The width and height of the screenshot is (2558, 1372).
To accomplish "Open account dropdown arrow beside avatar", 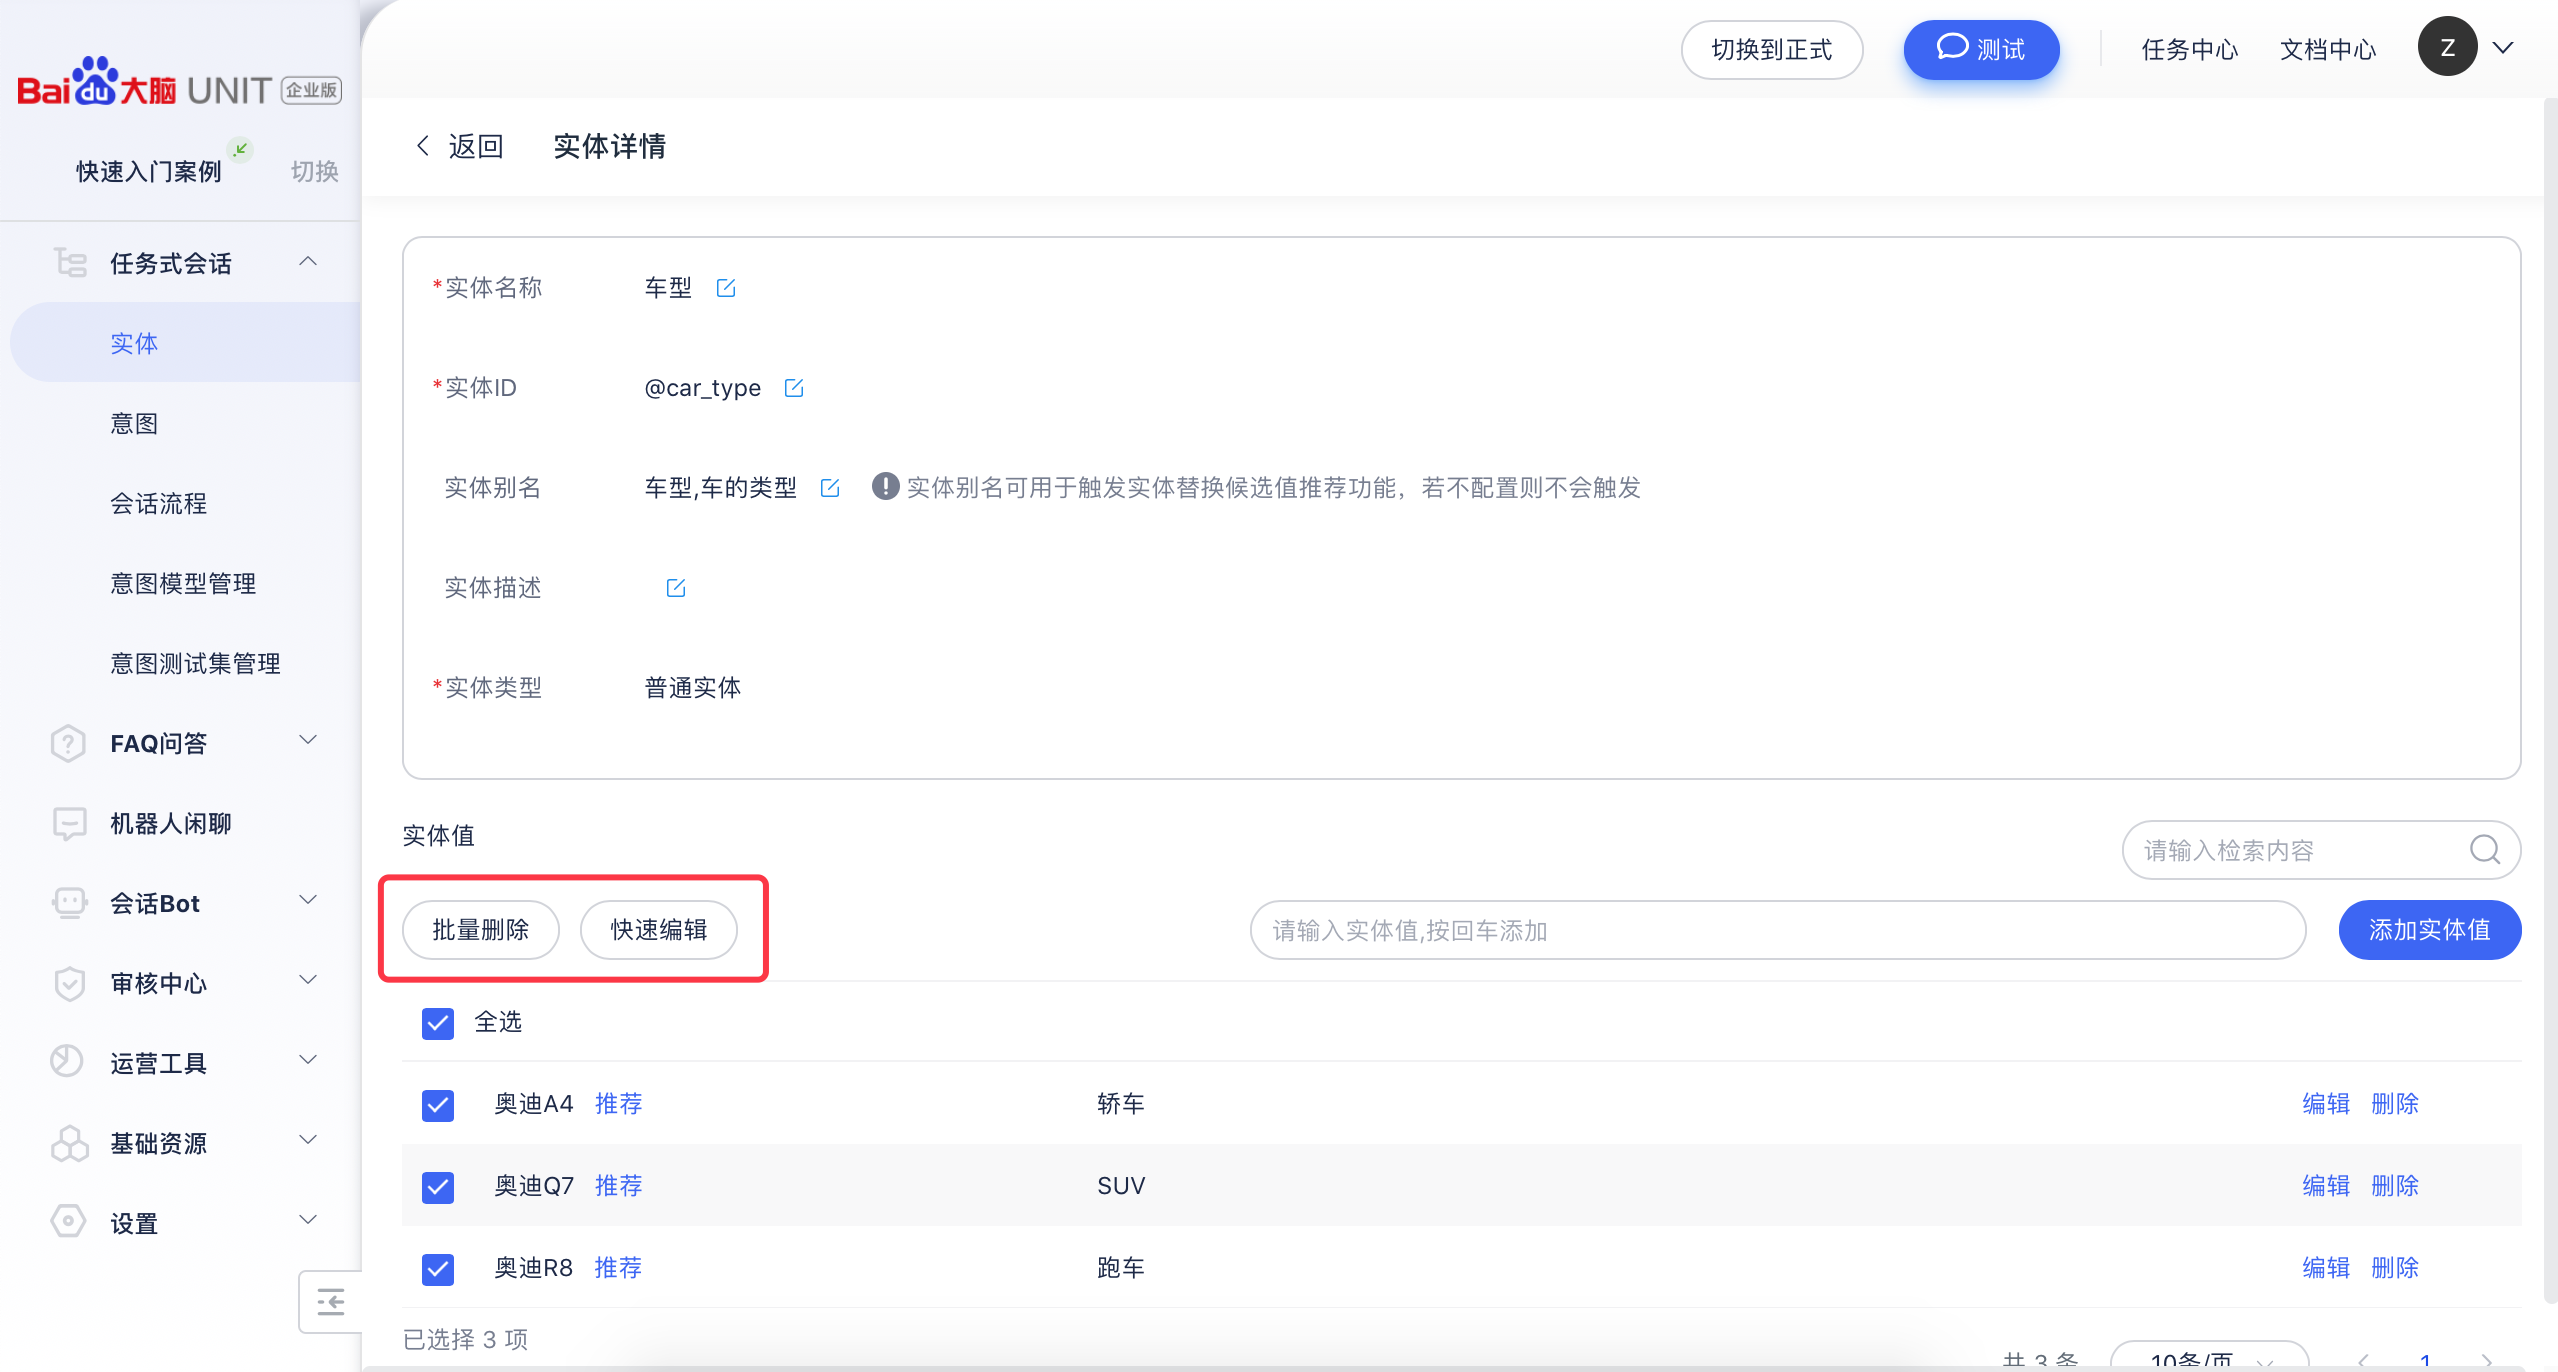I will [x=2503, y=48].
